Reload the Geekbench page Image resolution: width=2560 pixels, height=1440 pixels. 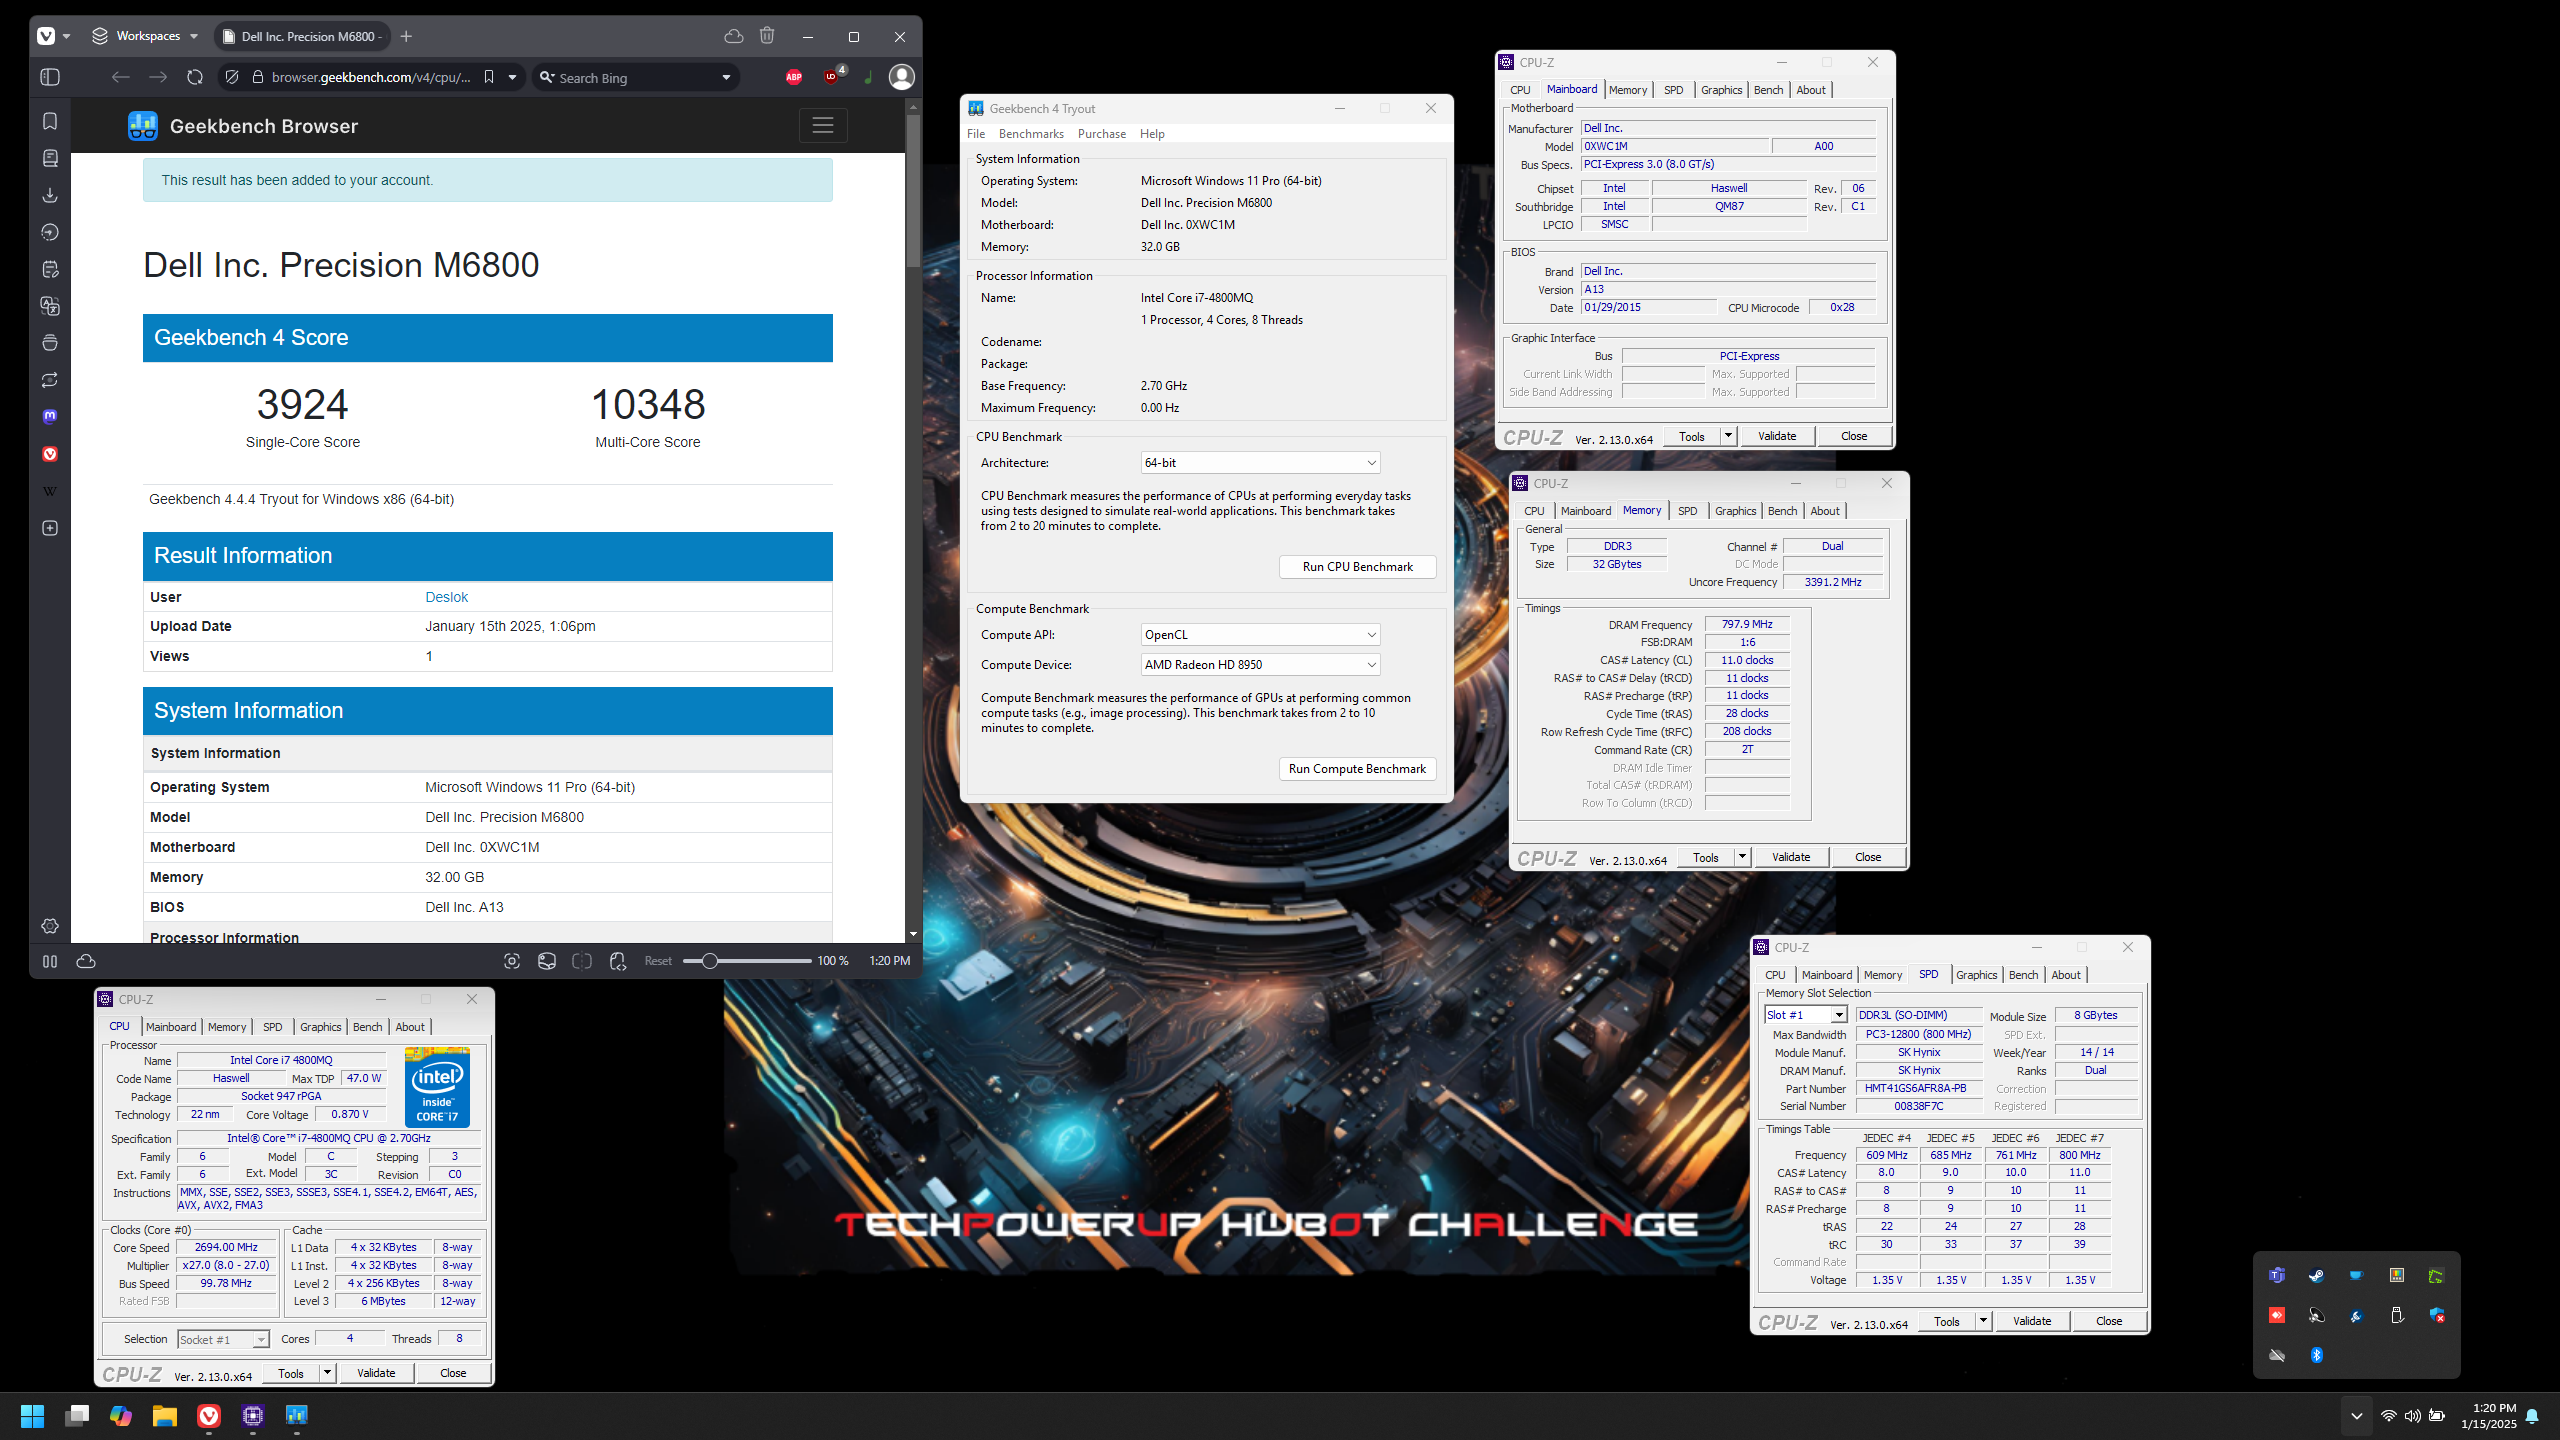[x=195, y=77]
